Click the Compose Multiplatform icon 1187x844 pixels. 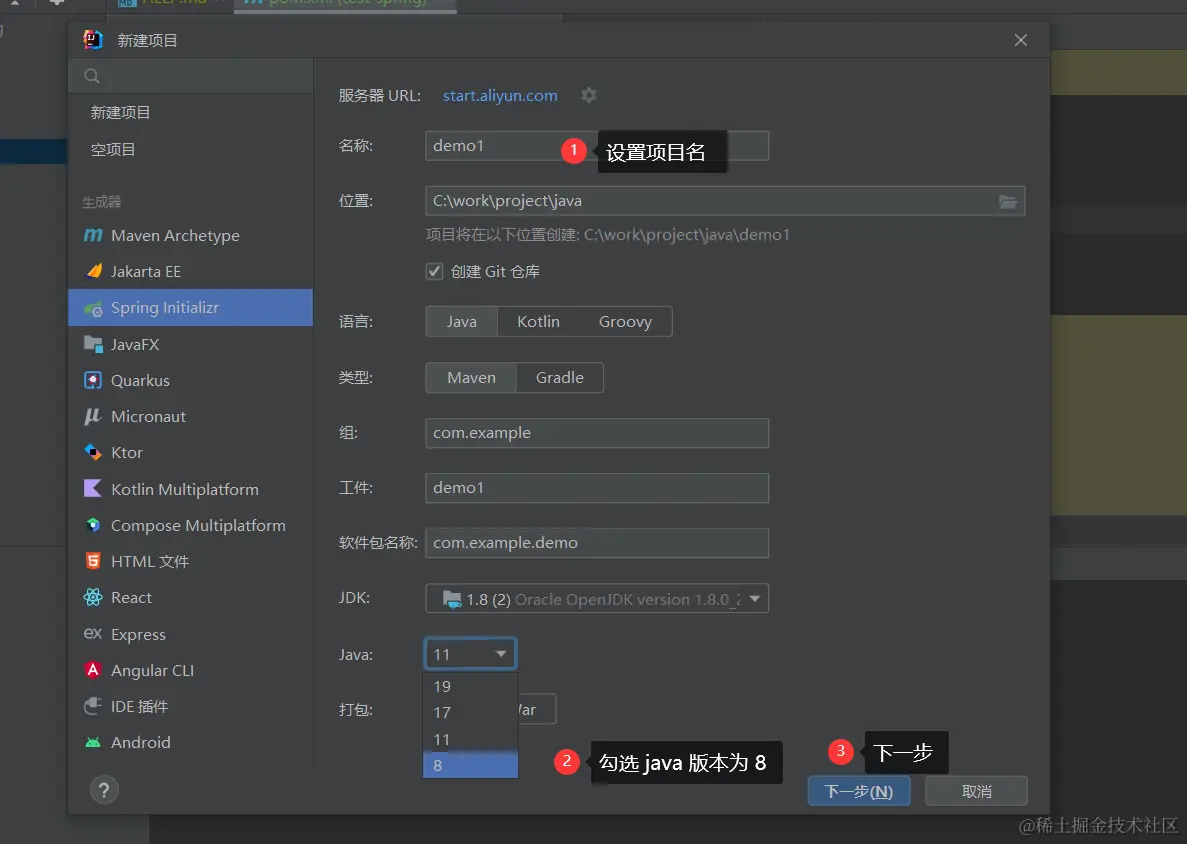pyautogui.click(x=93, y=525)
